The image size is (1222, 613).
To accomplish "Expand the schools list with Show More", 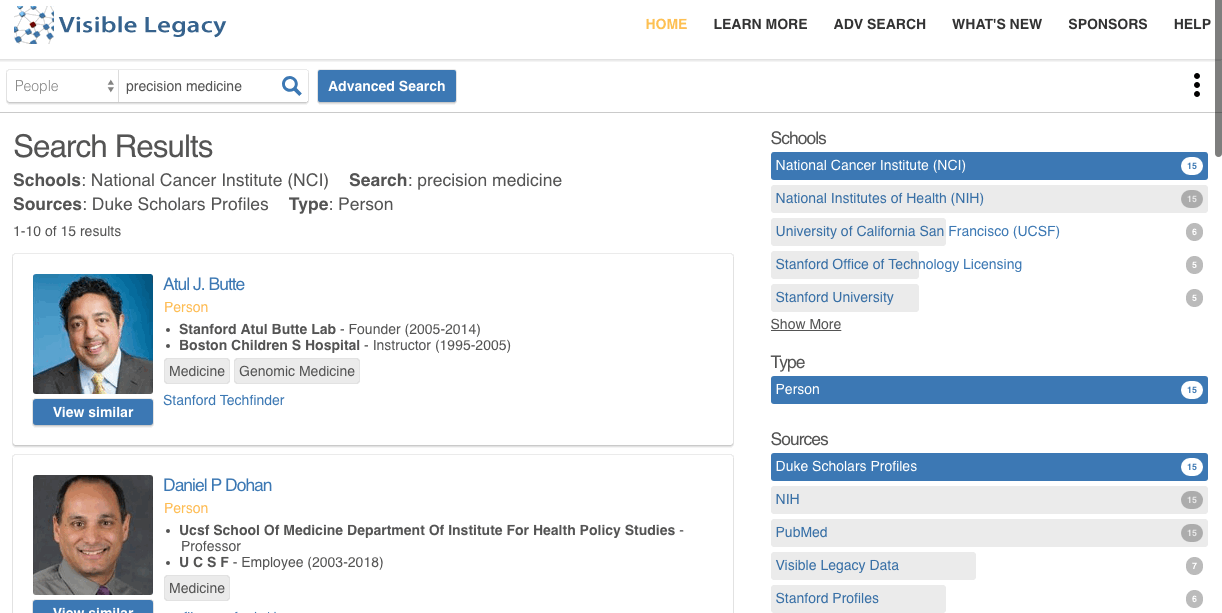I will point(805,324).
